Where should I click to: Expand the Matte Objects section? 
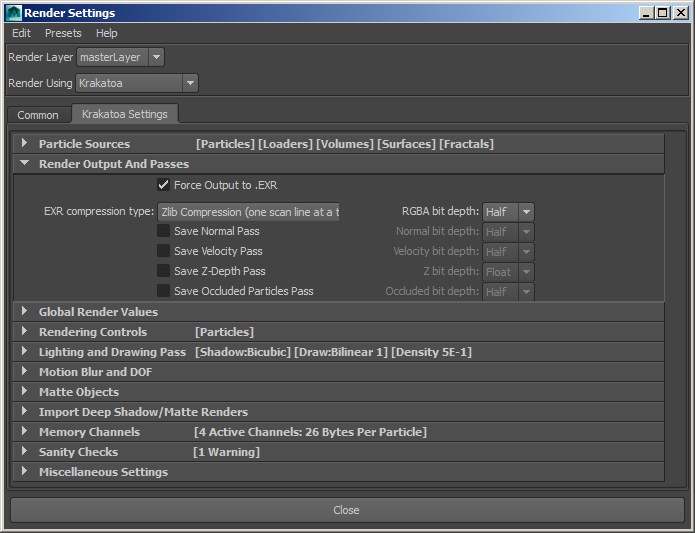pyautogui.click(x=339, y=392)
